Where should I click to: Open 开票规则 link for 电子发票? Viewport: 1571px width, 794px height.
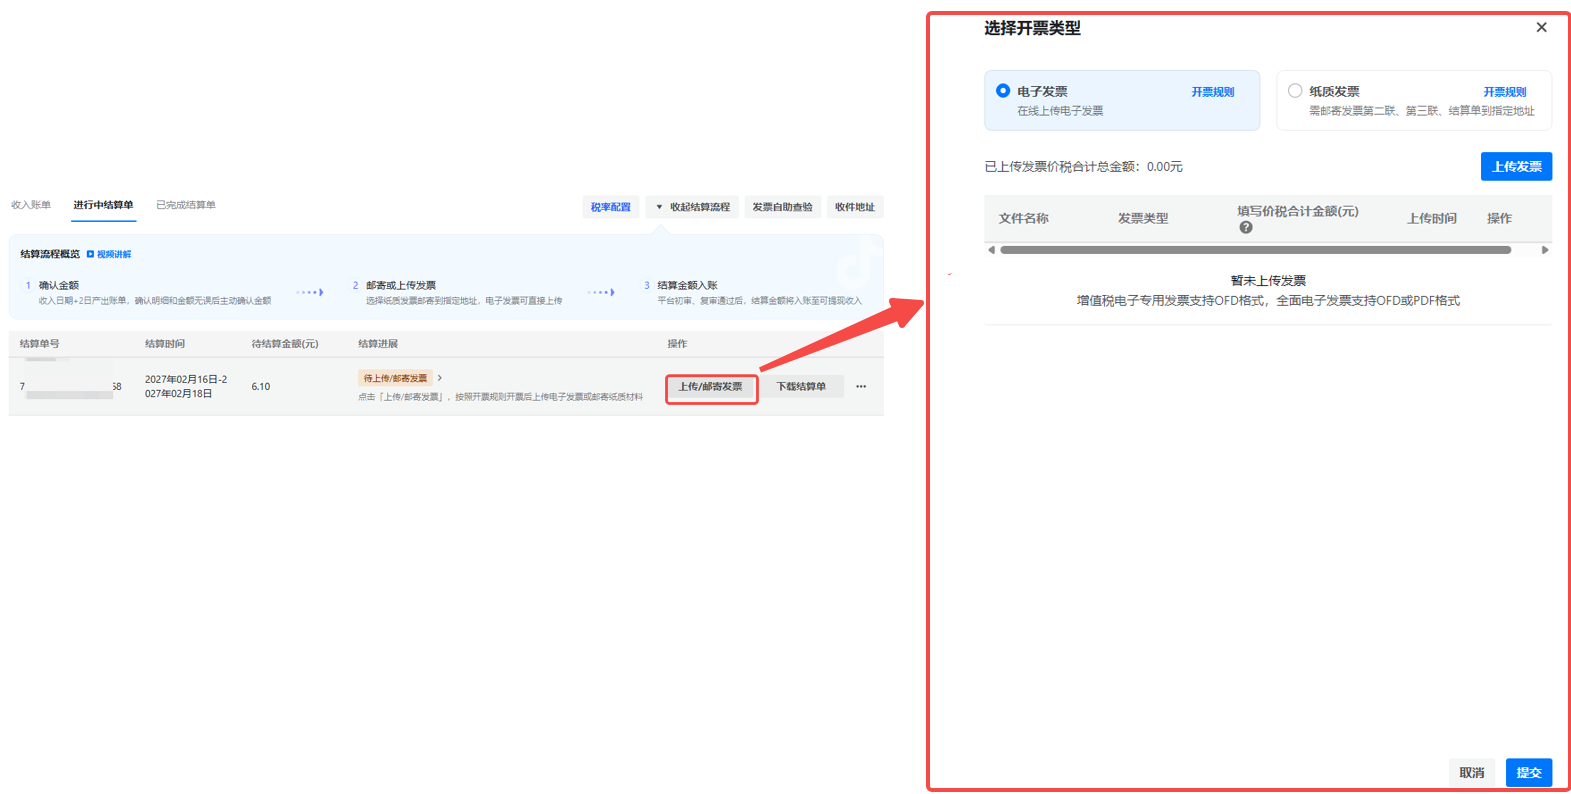coord(1212,92)
